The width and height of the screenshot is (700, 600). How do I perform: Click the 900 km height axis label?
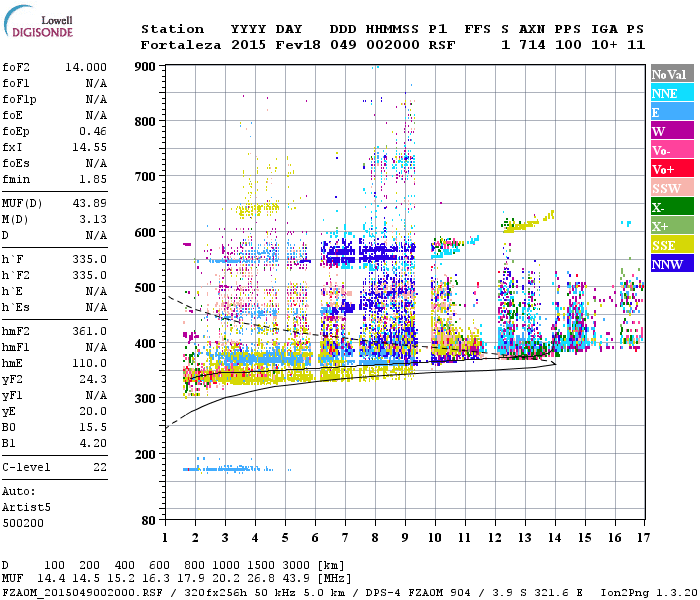146,66
